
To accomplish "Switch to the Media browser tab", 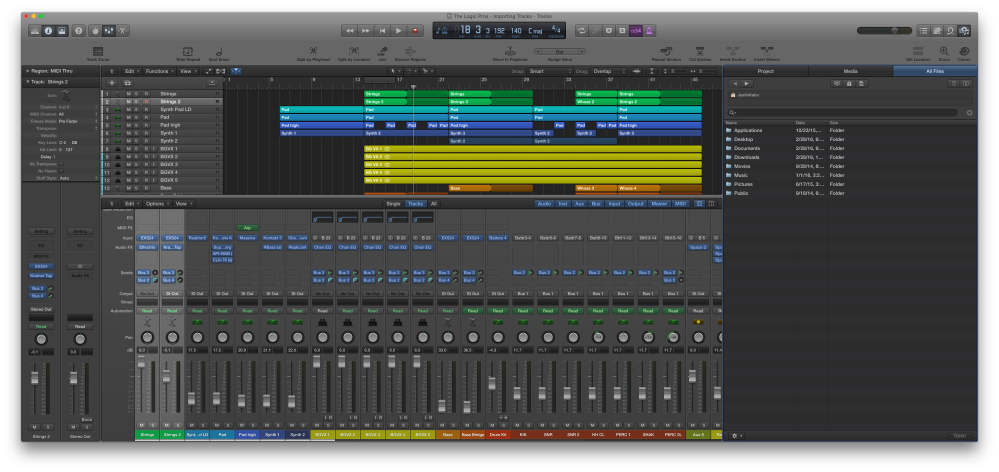I will coord(850,72).
